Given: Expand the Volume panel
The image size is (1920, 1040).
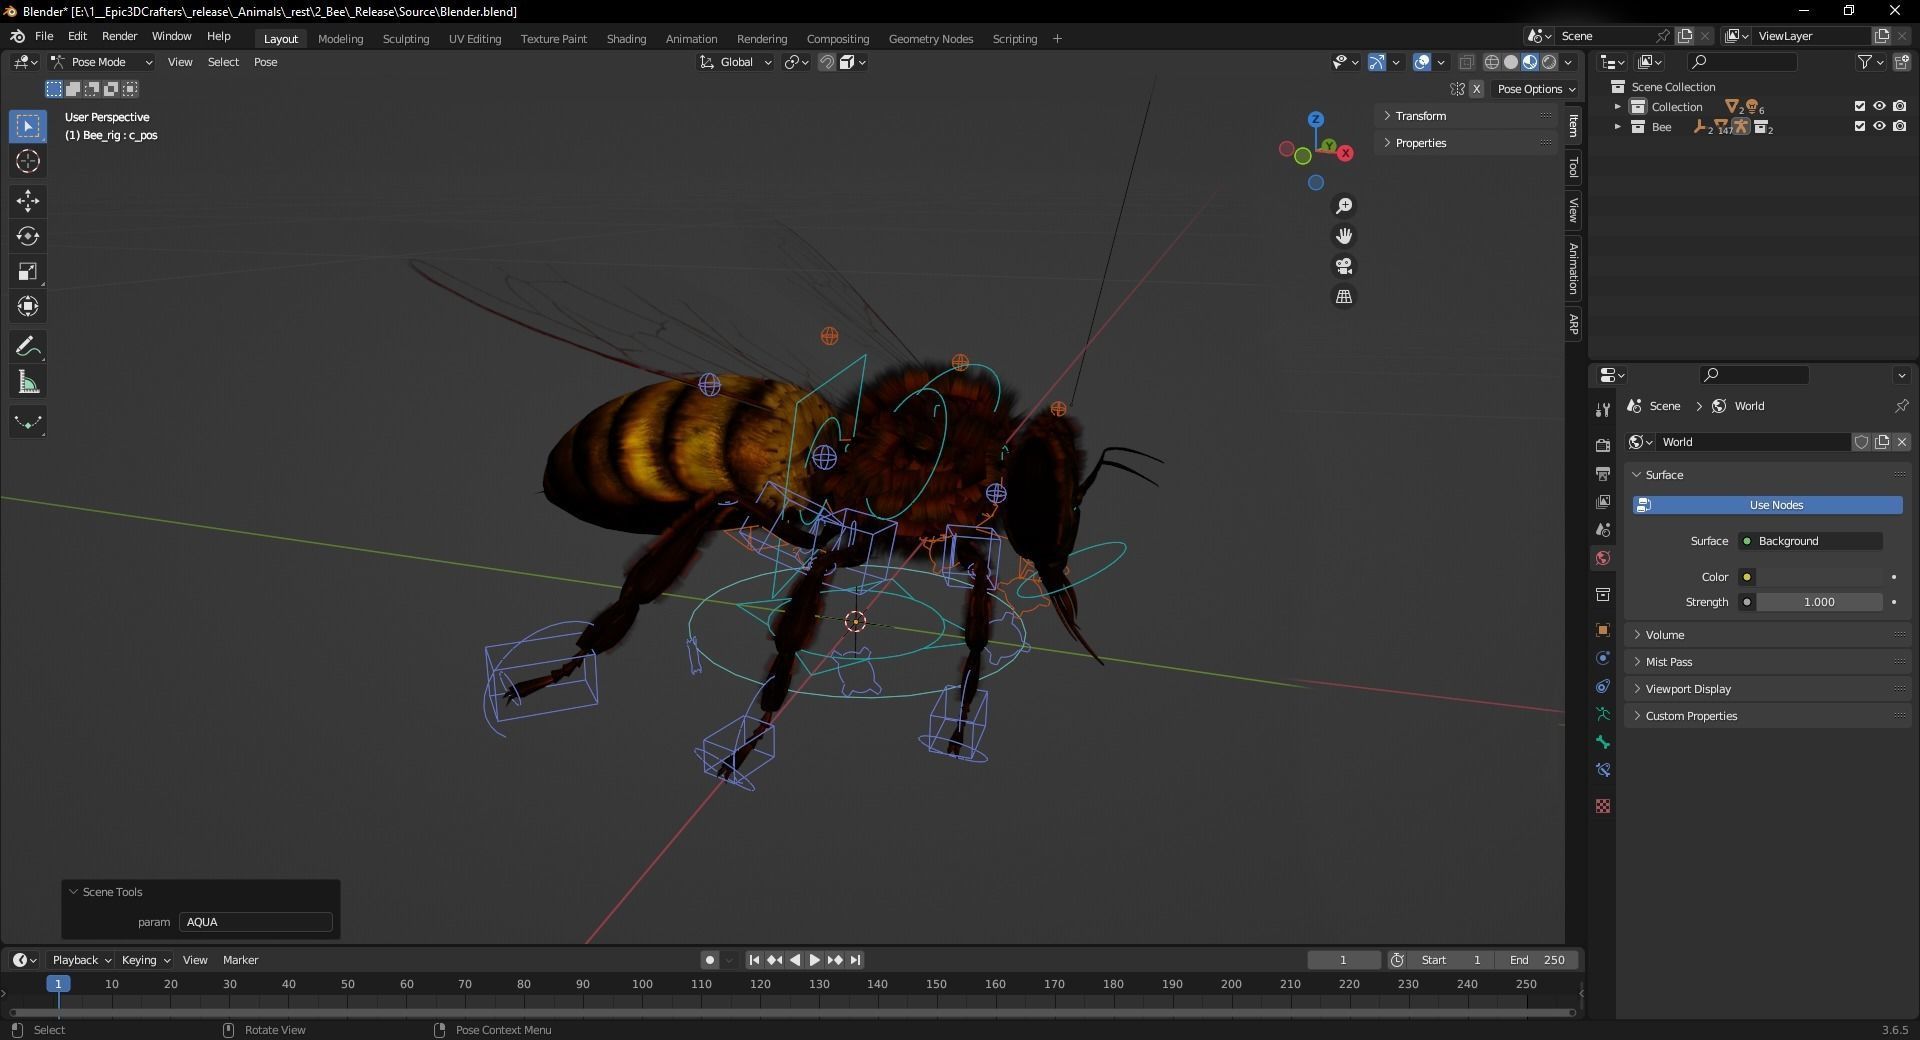Looking at the screenshot, I should 1768,635.
